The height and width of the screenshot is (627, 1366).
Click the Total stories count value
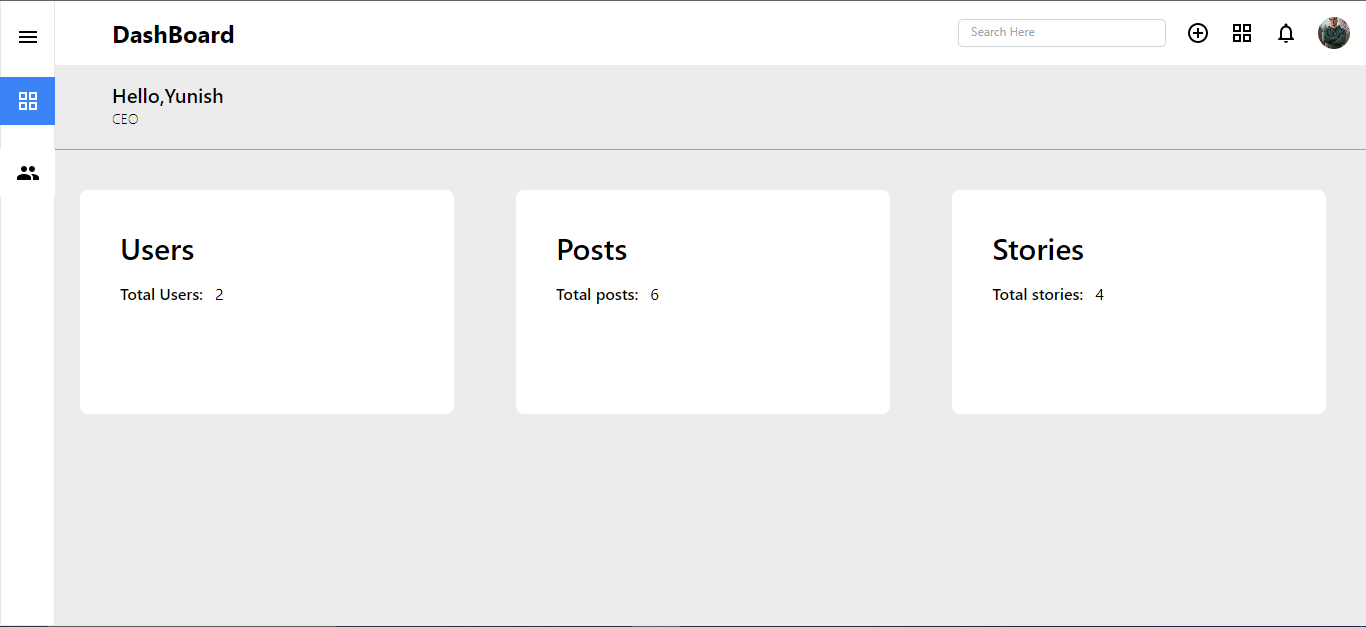pyautogui.click(x=1099, y=294)
